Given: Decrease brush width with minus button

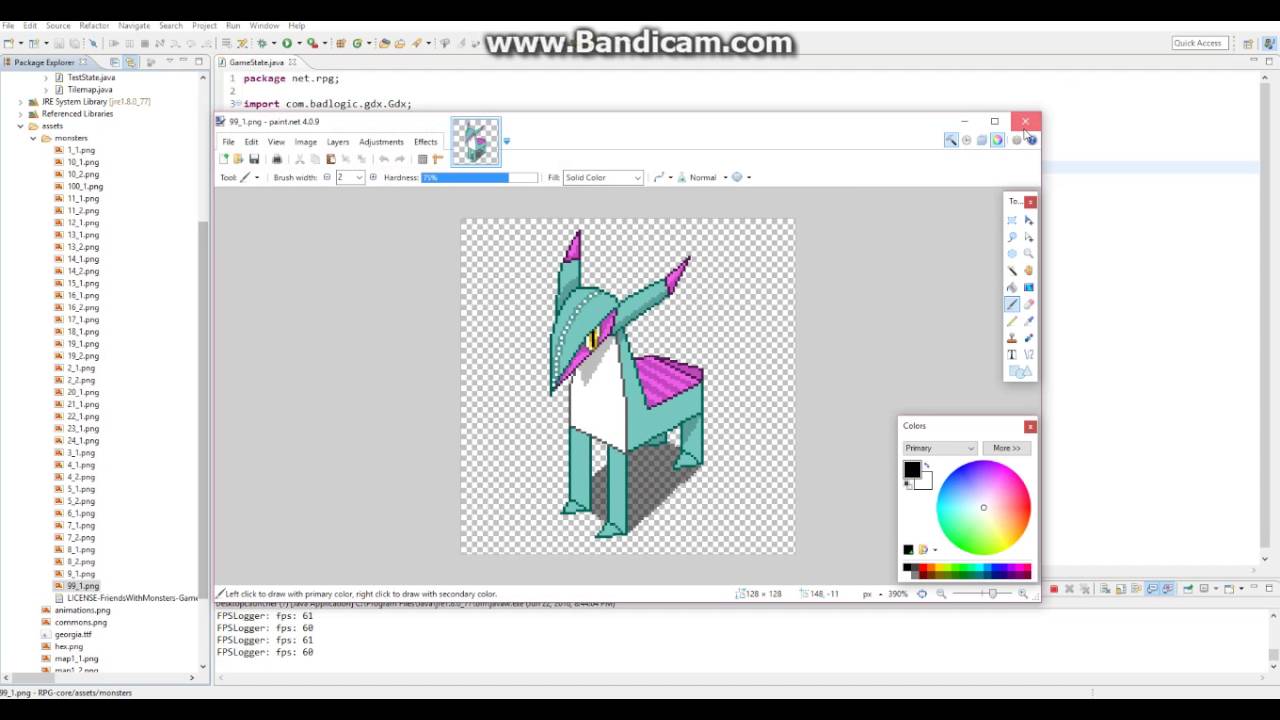Looking at the screenshot, I should tap(327, 177).
